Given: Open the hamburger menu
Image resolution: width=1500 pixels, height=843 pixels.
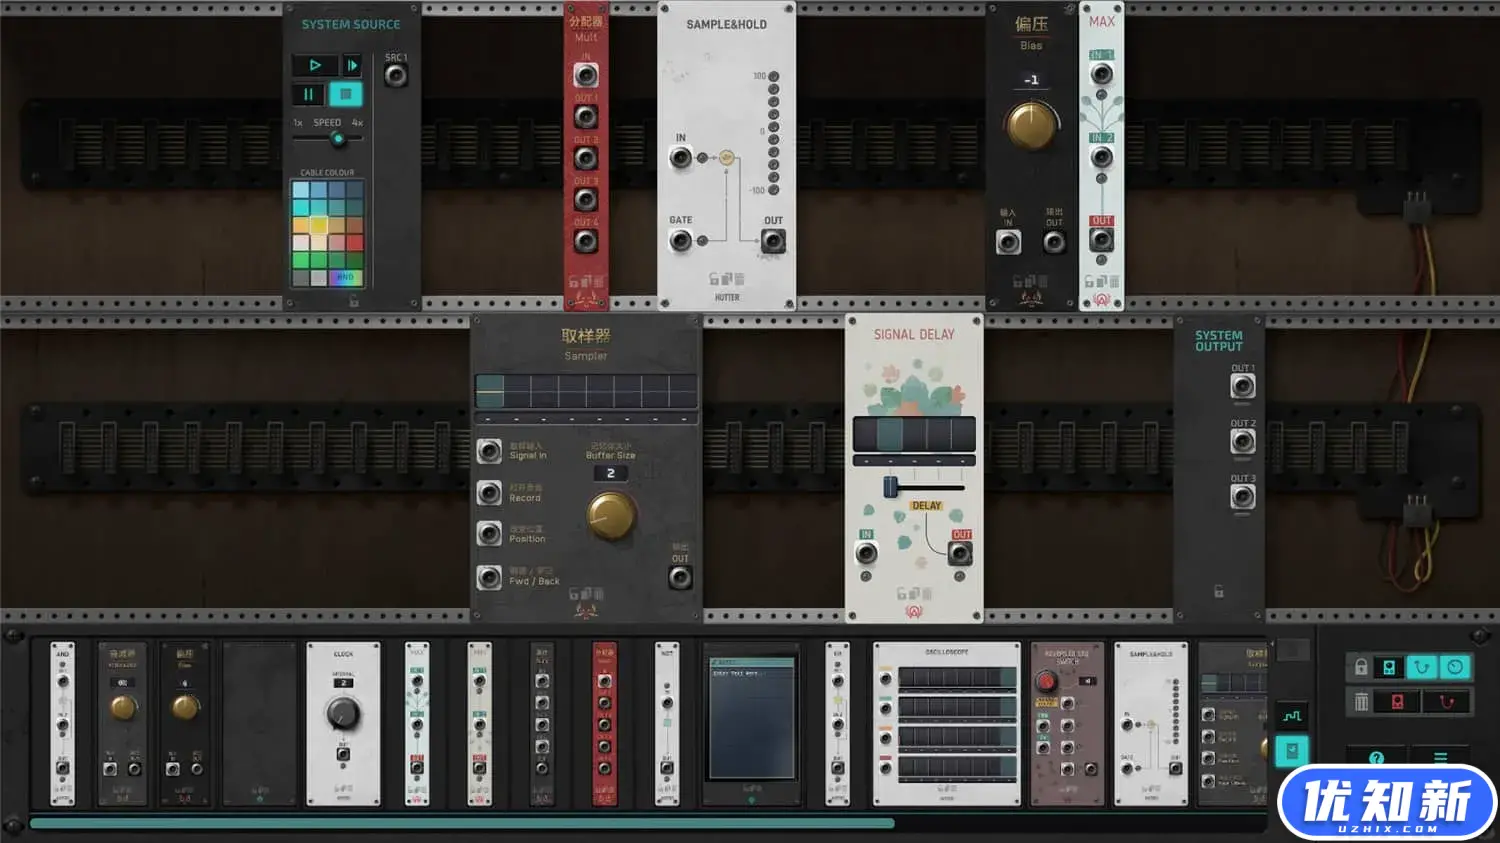Looking at the screenshot, I should (x=1440, y=758).
